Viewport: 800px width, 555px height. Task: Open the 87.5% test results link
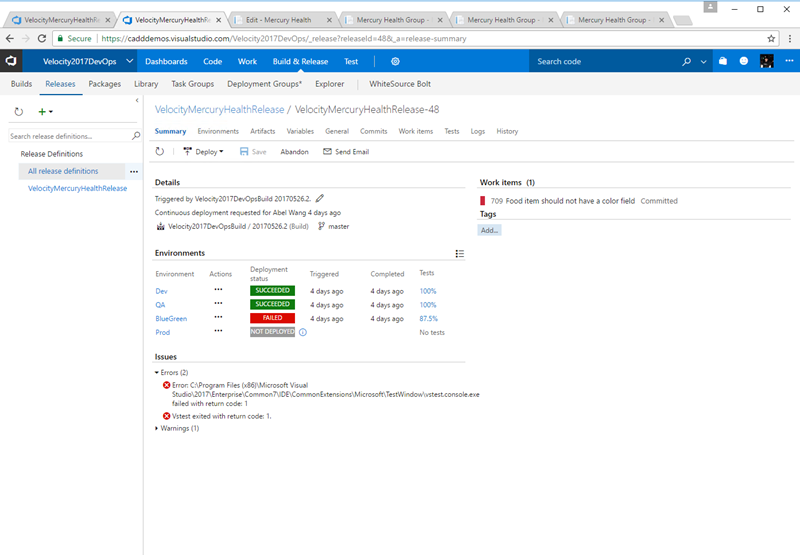(x=429, y=318)
